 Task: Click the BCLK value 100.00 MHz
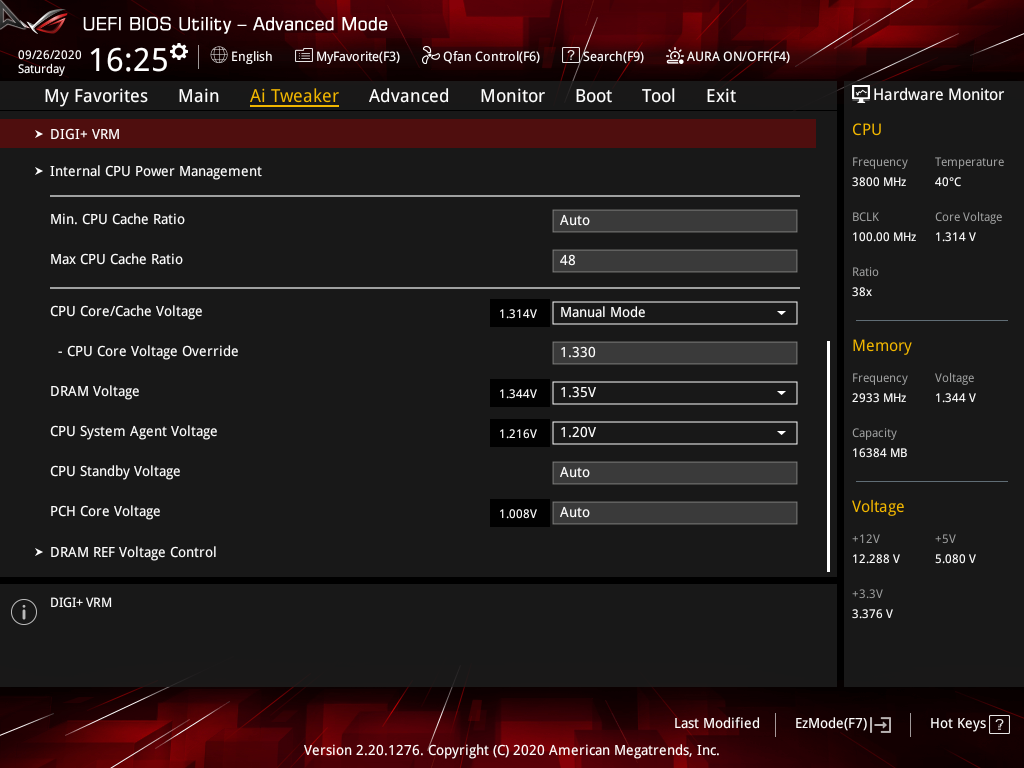884,236
